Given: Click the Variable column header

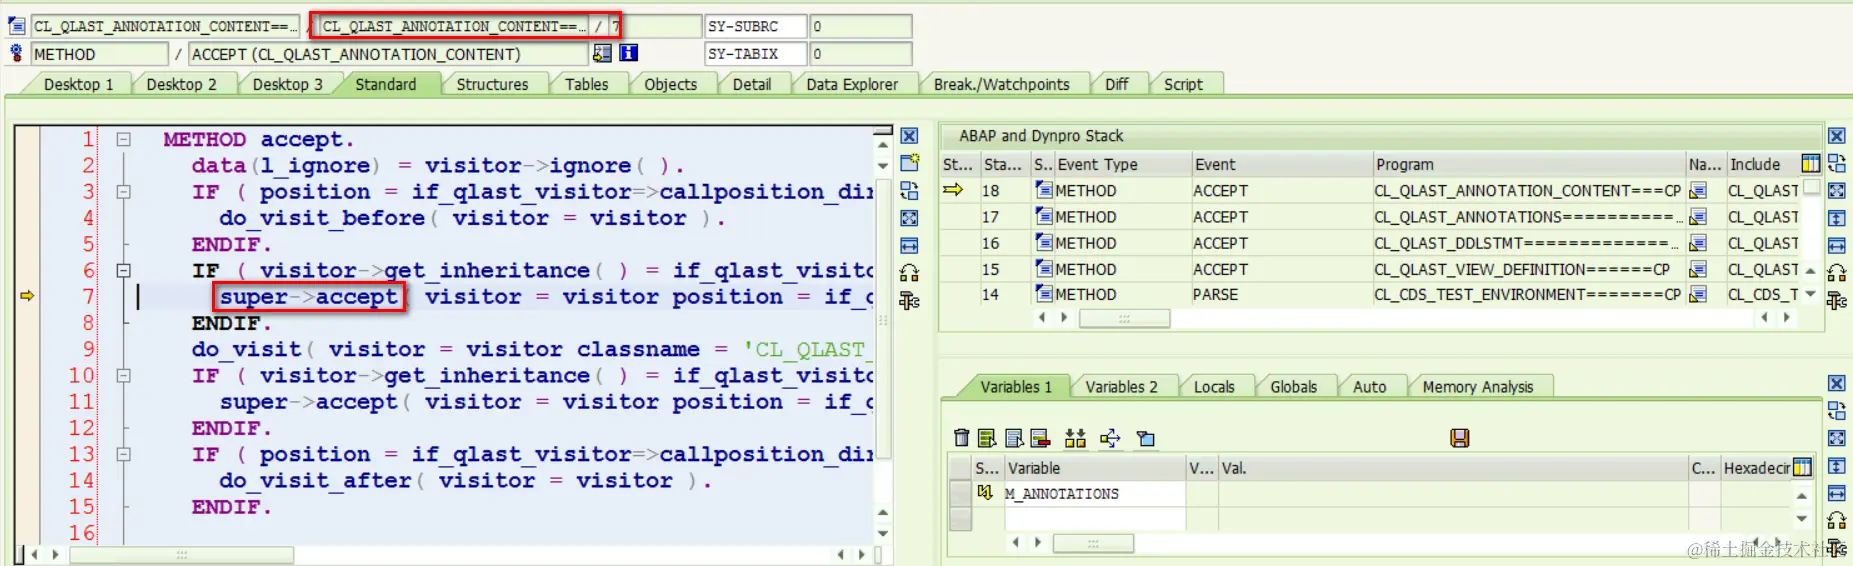Looking at the screenshot, I should pyautogui.click(x=1094, y=468).
